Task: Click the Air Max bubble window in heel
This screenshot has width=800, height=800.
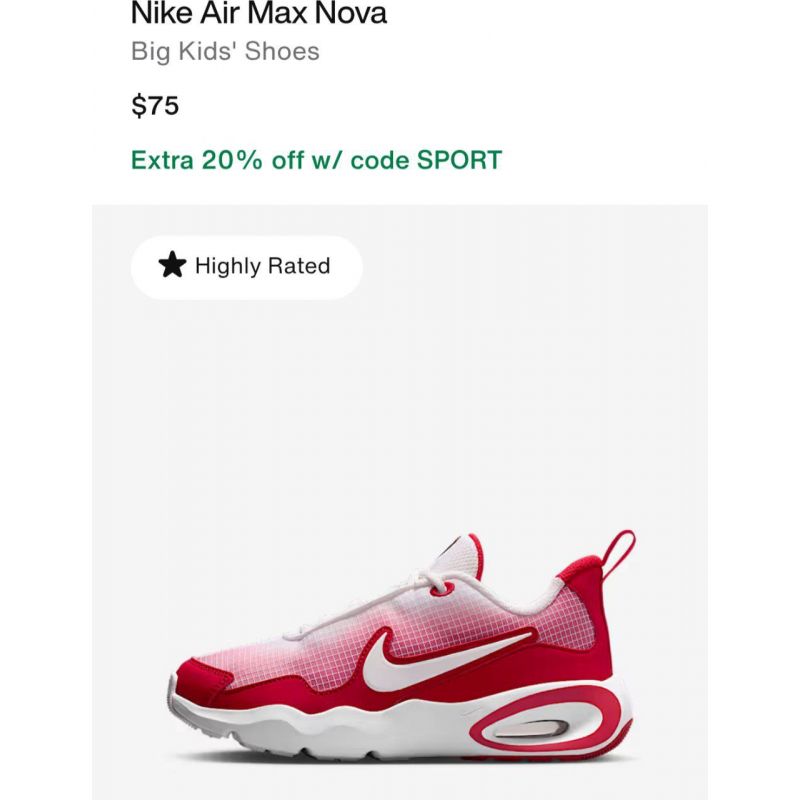Action: (x=531, y=729)
